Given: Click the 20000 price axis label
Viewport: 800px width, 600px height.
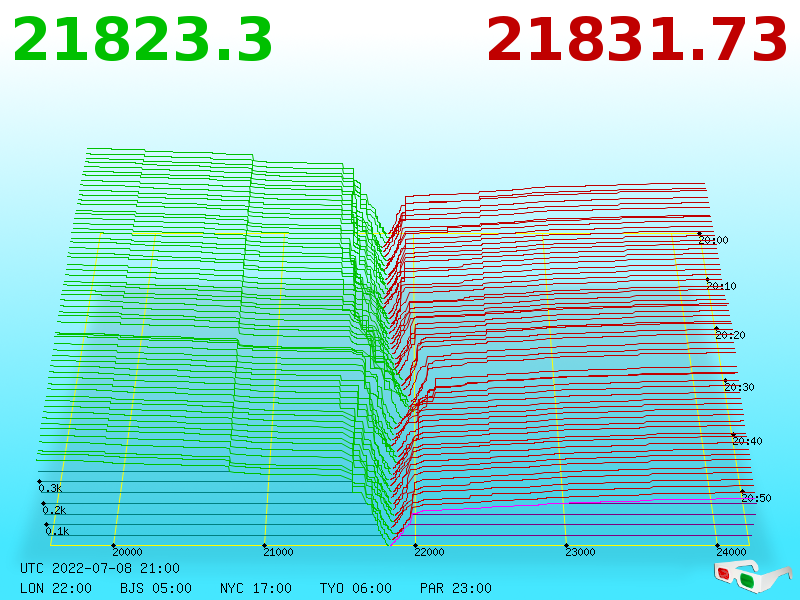Looking at the screenshot, I should 128,552.
